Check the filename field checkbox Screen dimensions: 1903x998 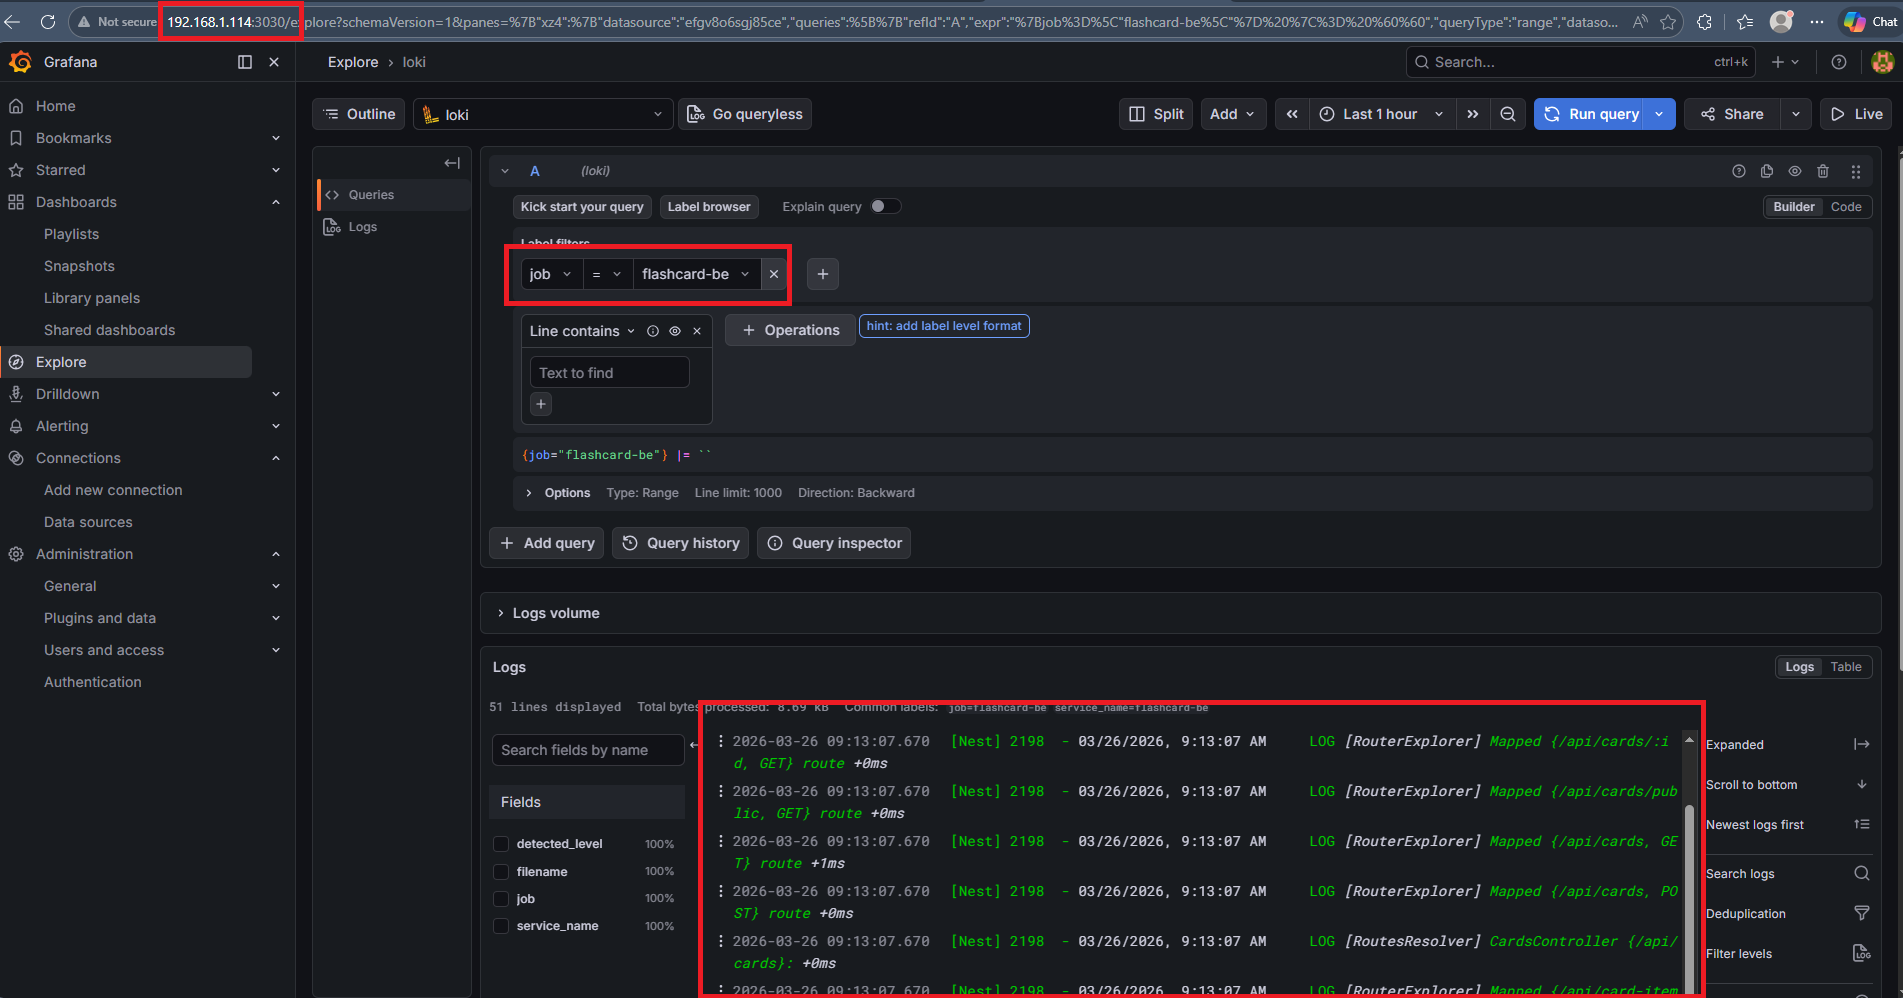click(x=501, y=872)
